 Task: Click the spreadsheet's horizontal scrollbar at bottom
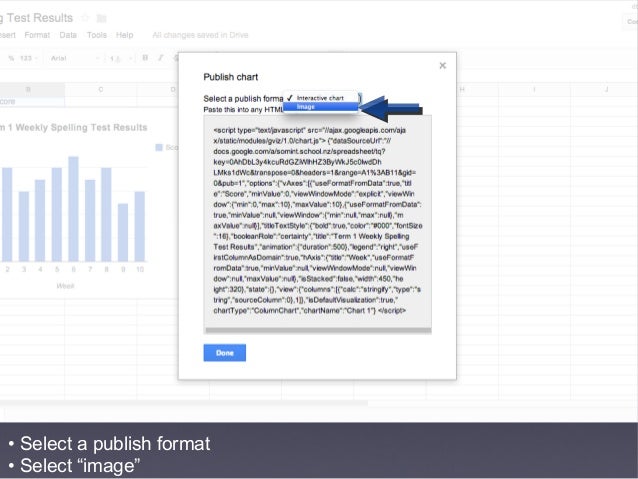click(x=184, y=403)
